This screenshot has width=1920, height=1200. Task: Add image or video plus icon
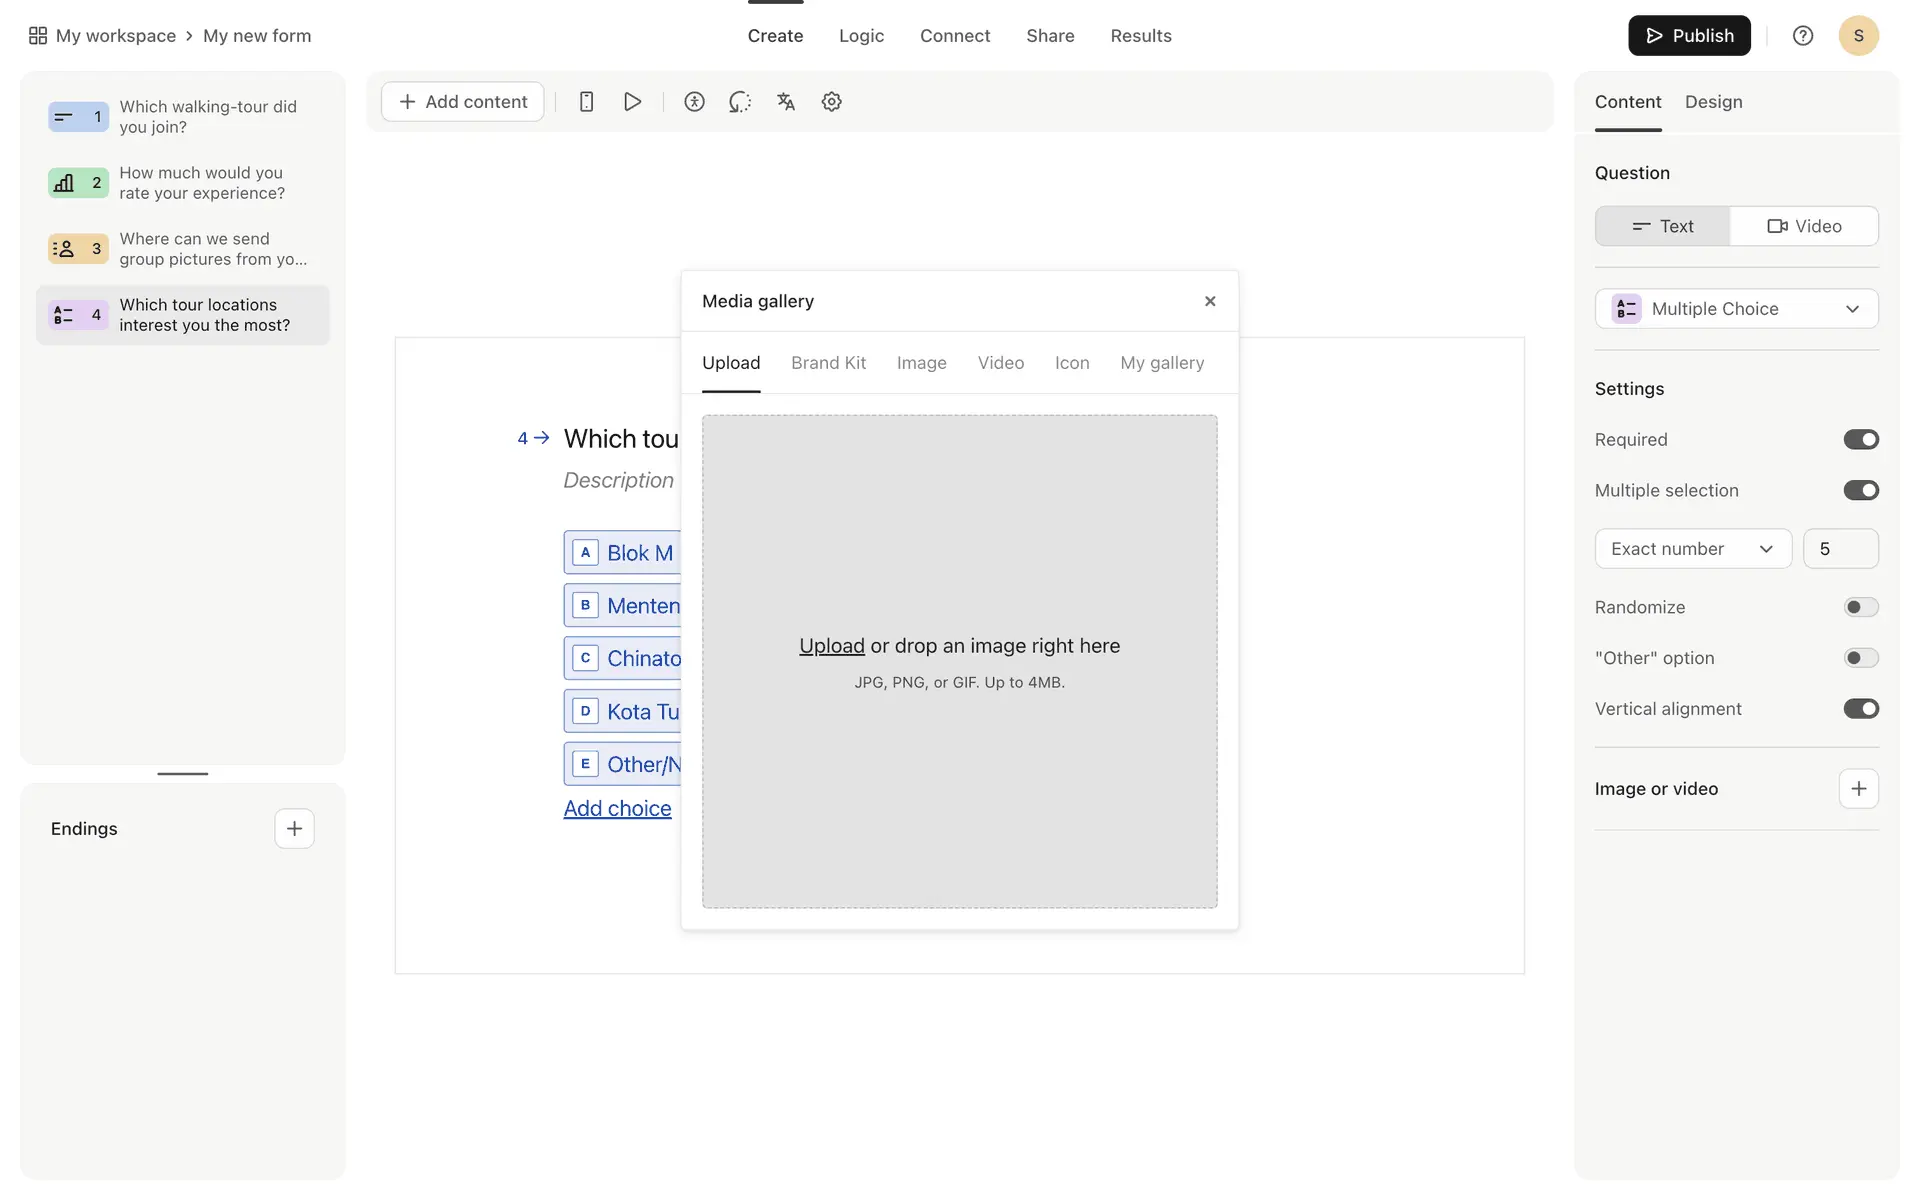(1858, 789)
